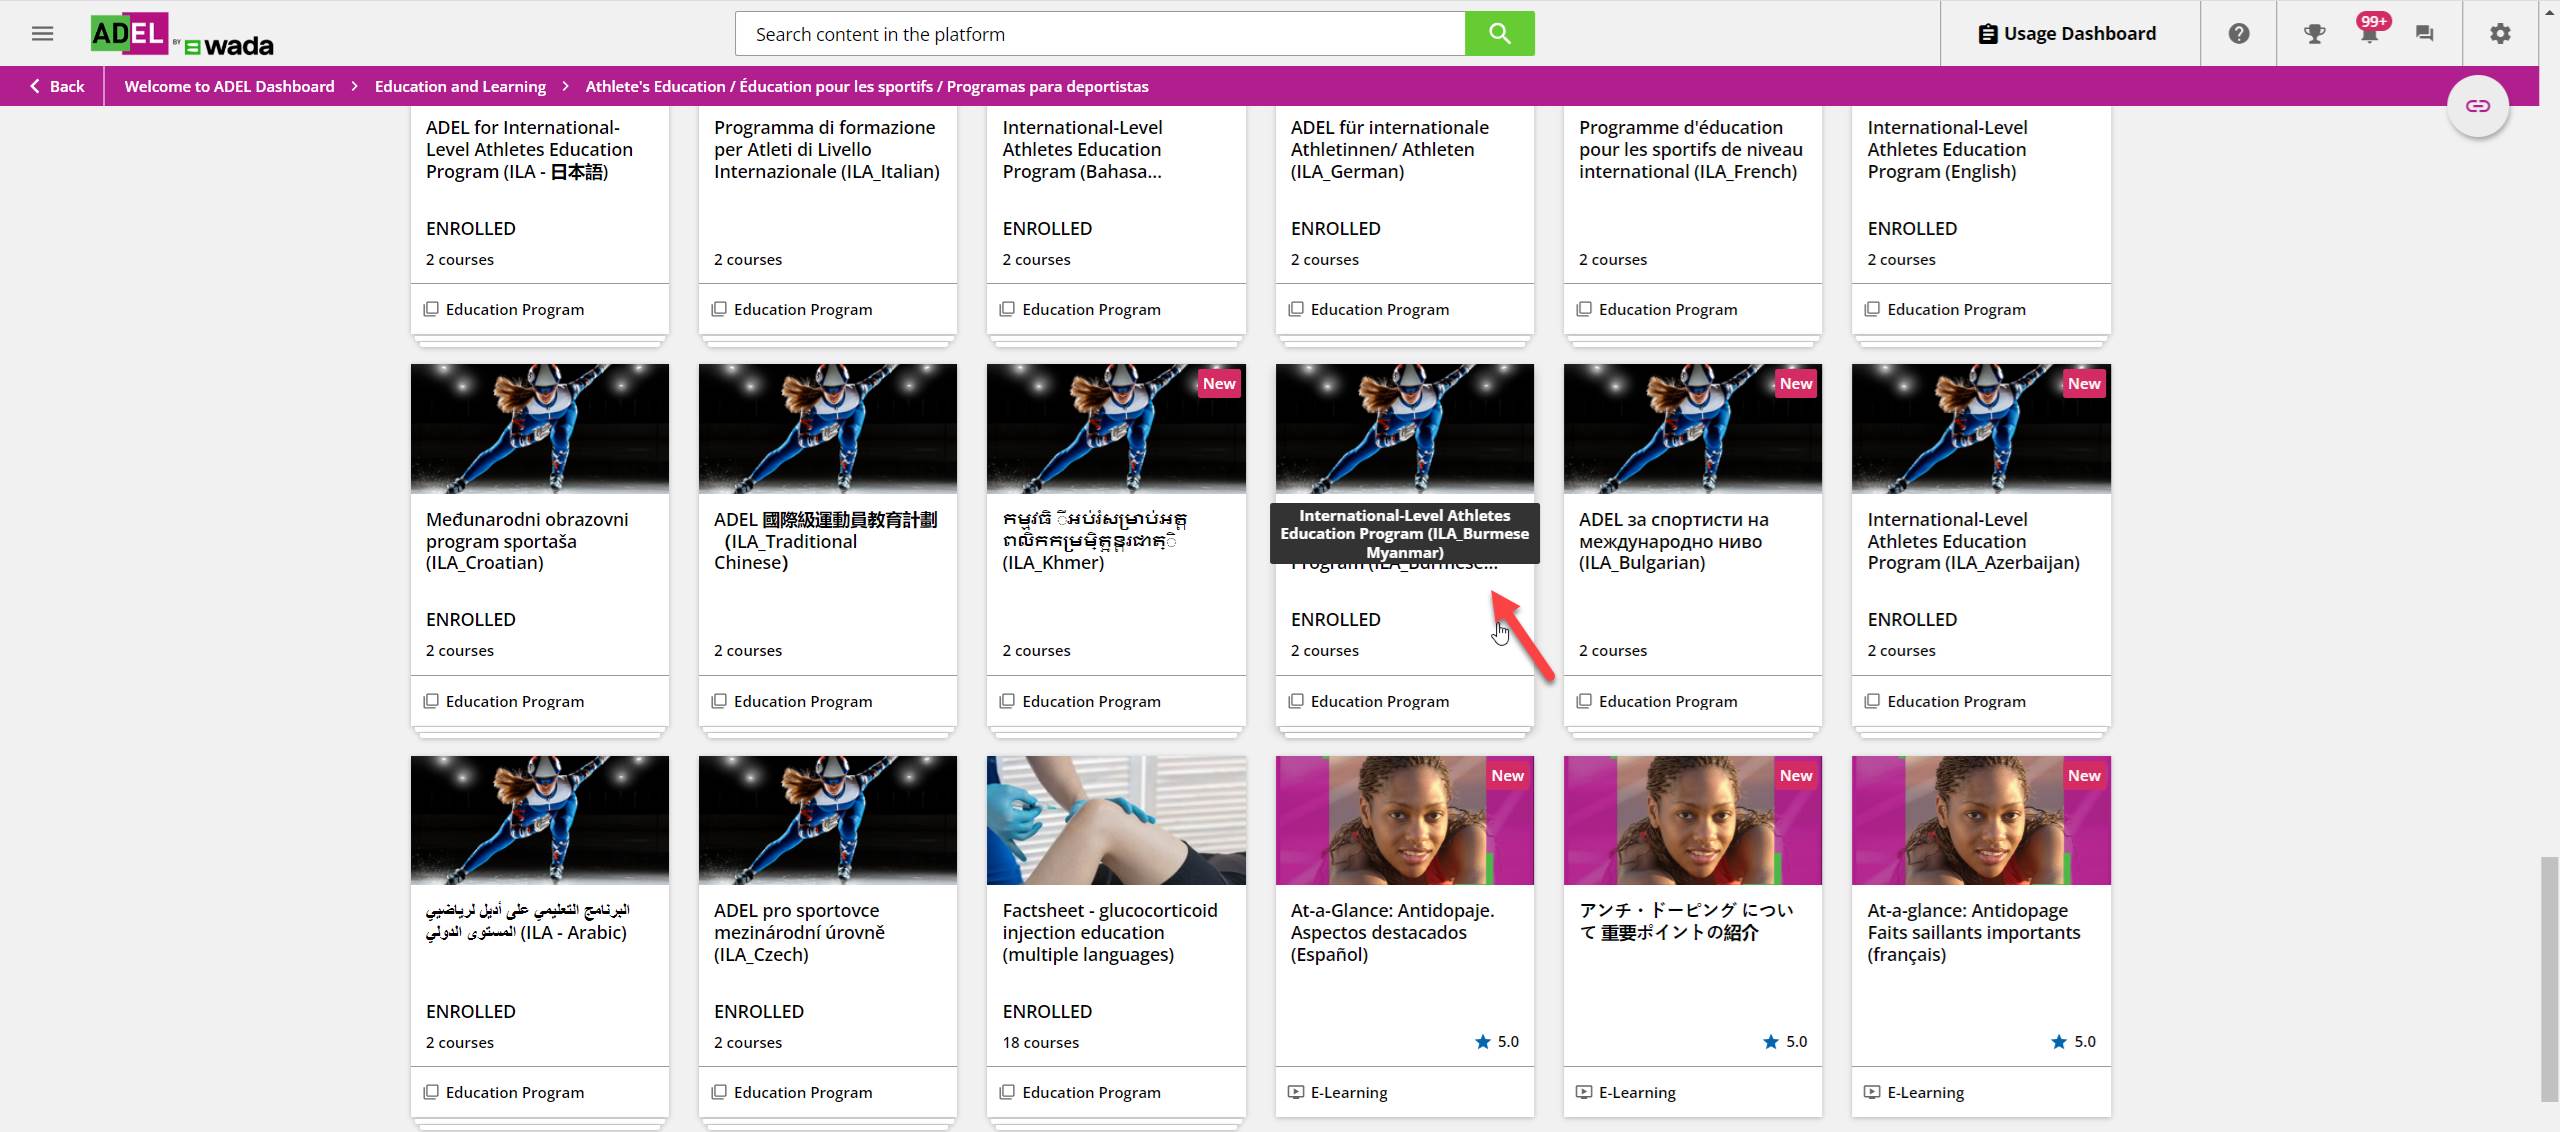Click E-Learning label on Japanese anti-doping card

click(1637, 1092)
